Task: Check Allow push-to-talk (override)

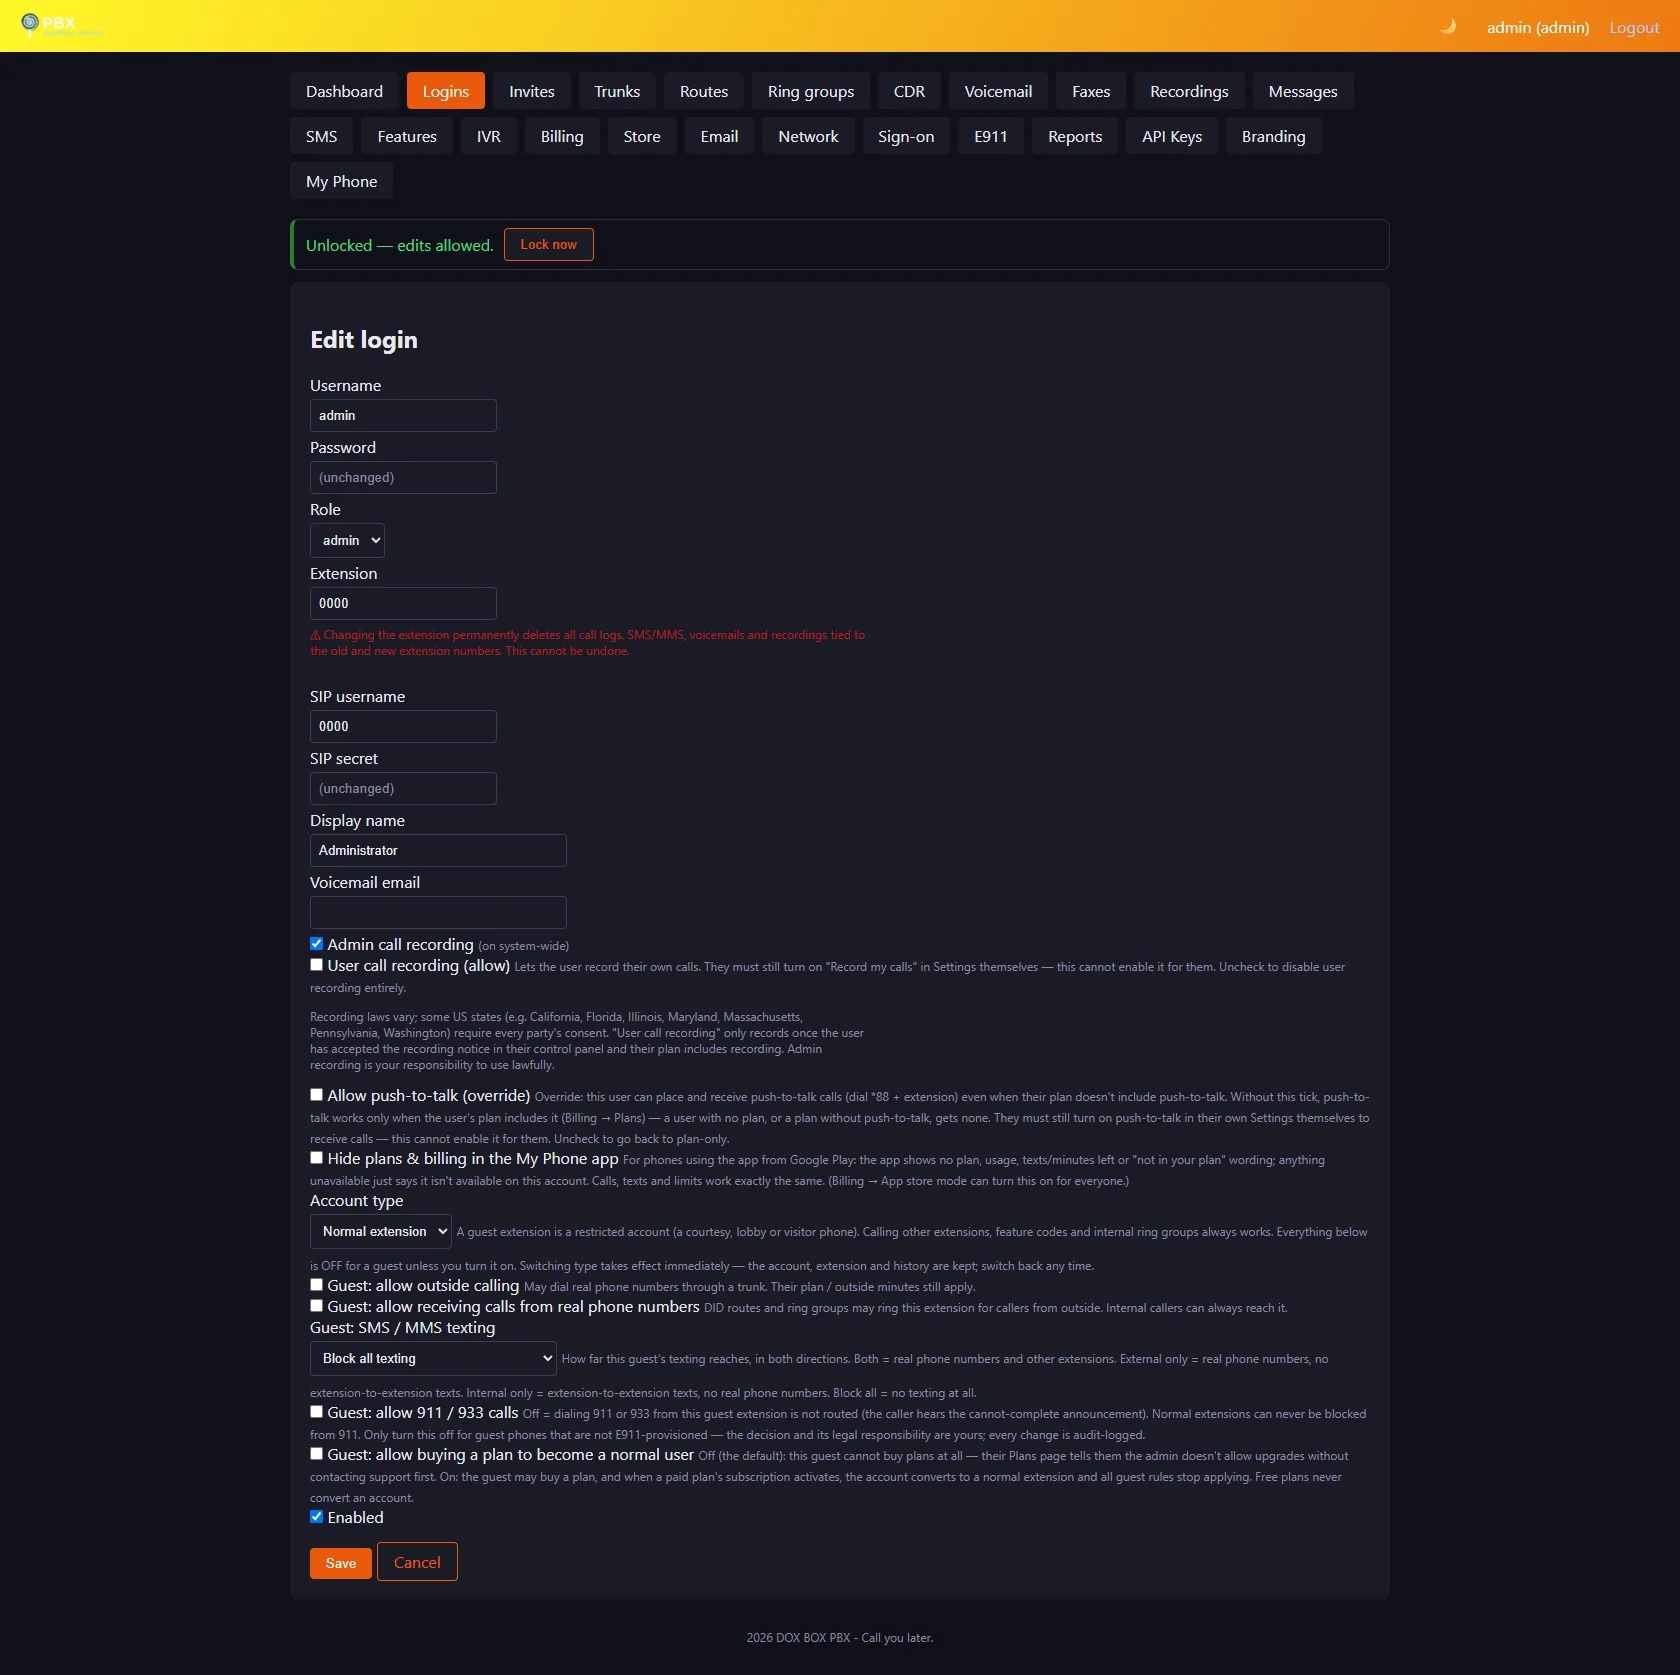Action: point(316,1095)
